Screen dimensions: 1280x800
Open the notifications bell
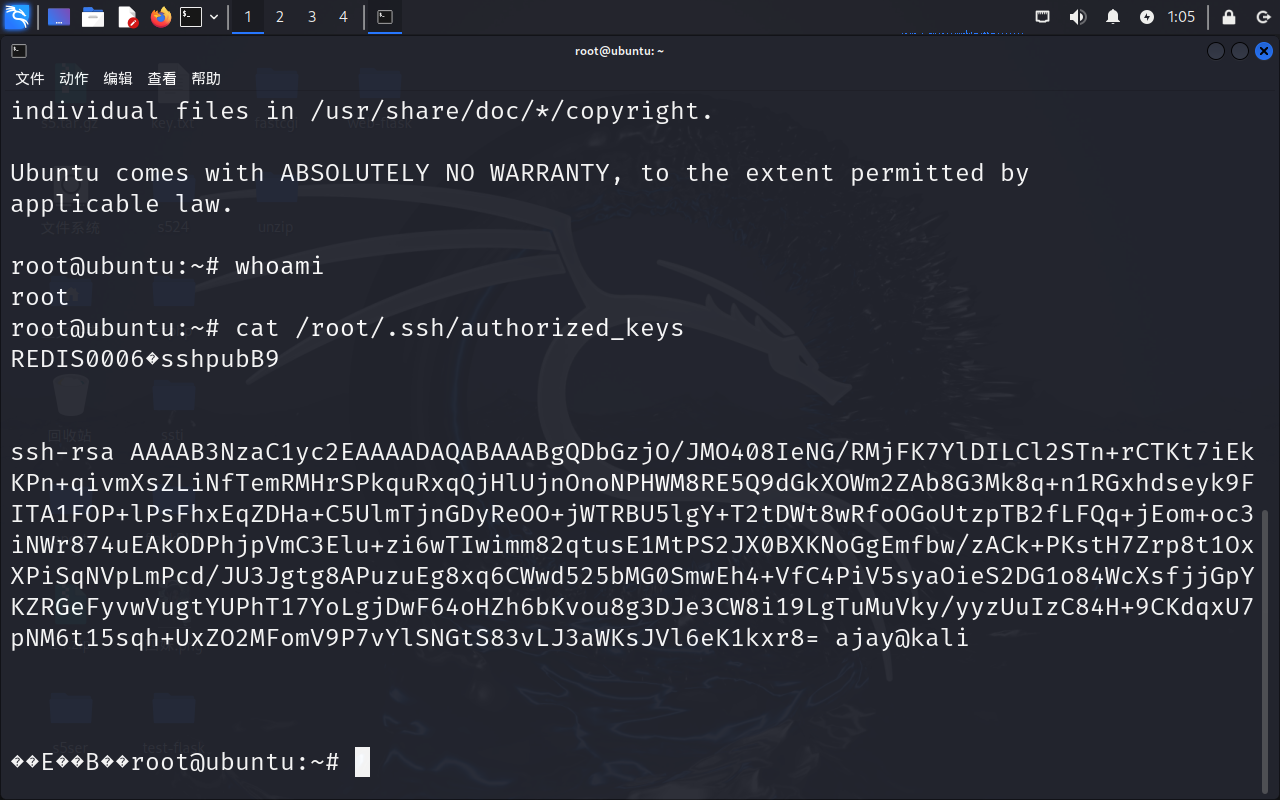1112,17
